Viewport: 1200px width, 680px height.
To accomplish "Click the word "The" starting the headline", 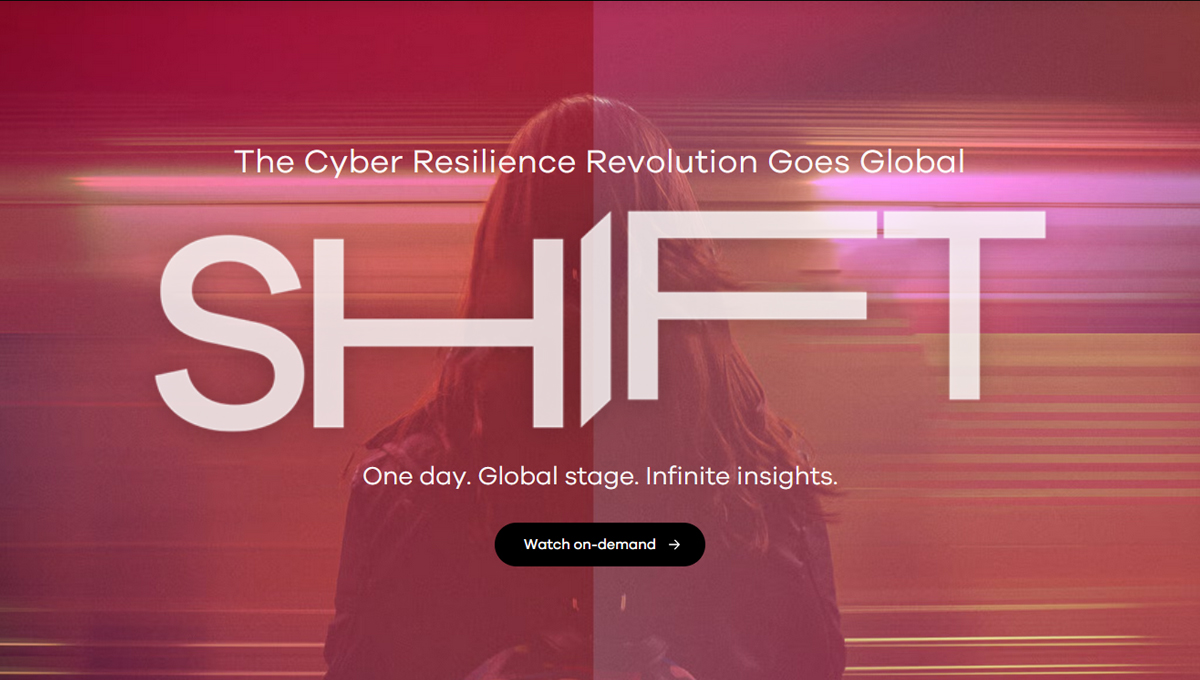I will 264,160.
